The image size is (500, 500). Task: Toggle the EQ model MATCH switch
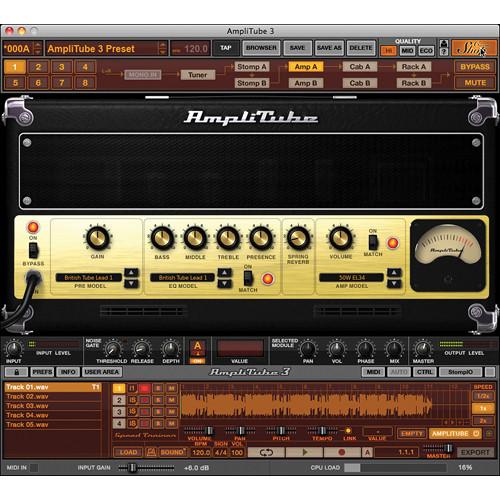(248, 278)
